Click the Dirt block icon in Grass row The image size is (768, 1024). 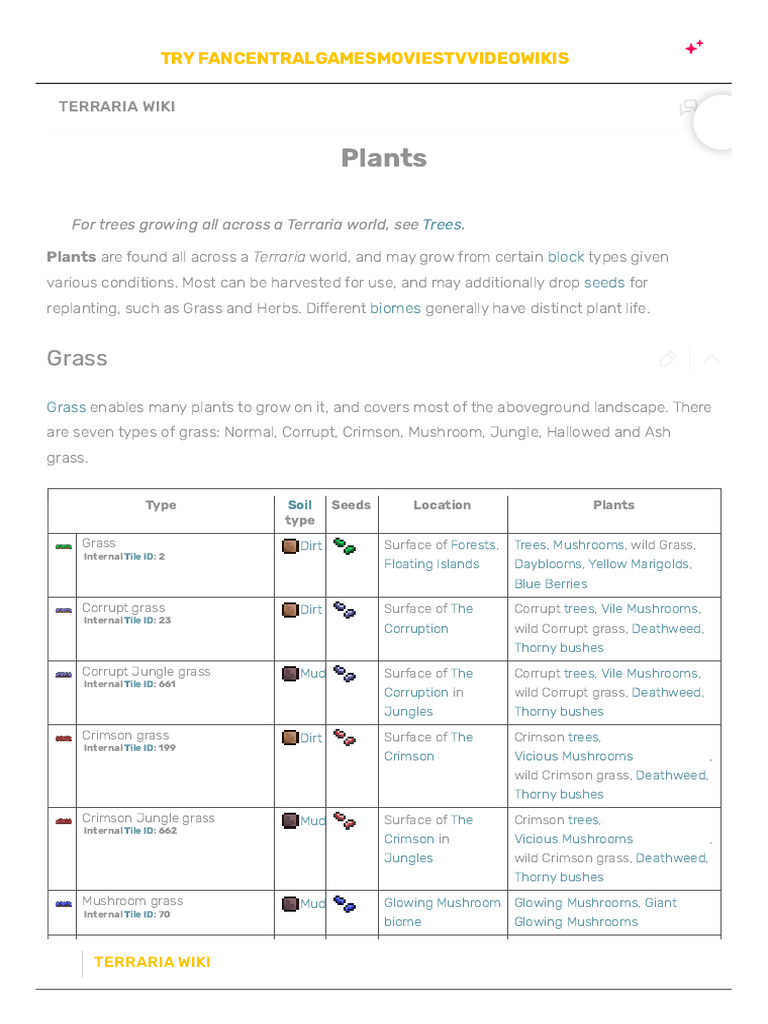[x=290, y=546]
